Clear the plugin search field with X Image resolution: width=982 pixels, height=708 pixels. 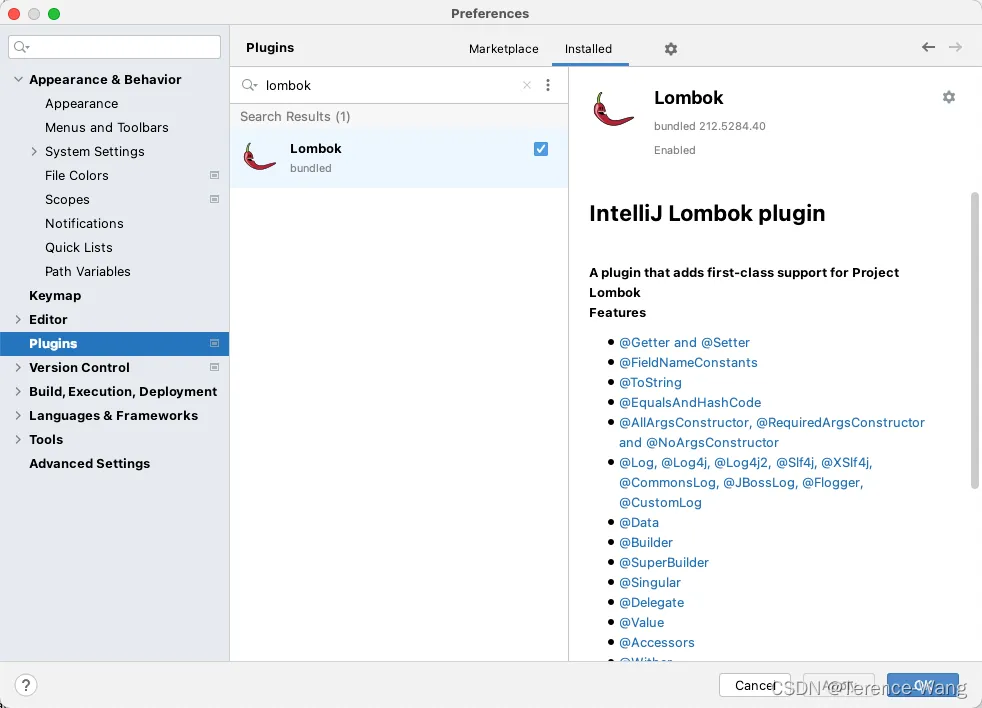(527, 85)
